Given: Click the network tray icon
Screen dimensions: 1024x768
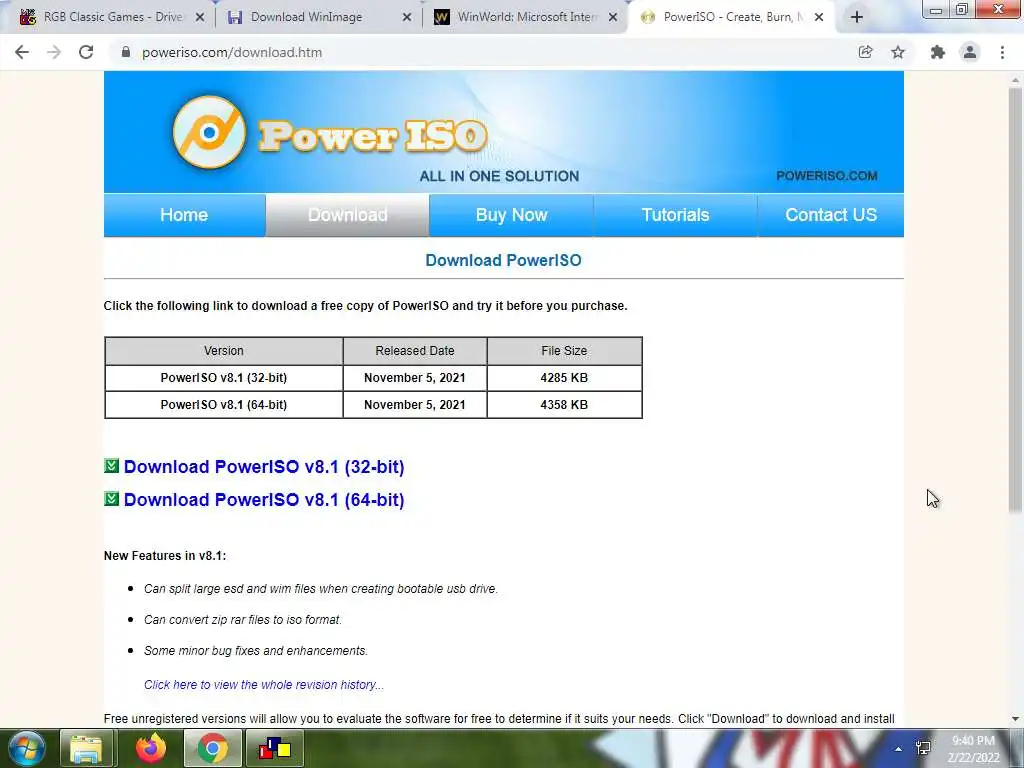Looking at the screenshot, I should (923, 748).
